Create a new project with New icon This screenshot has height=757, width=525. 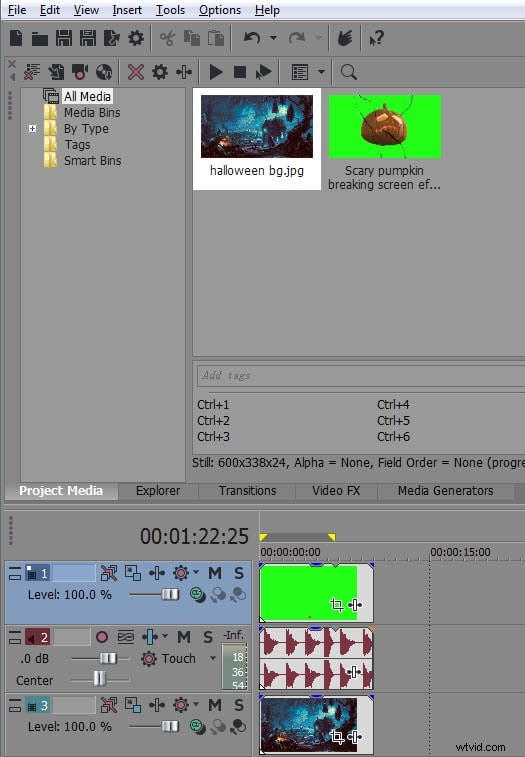[x=16, y=38]
